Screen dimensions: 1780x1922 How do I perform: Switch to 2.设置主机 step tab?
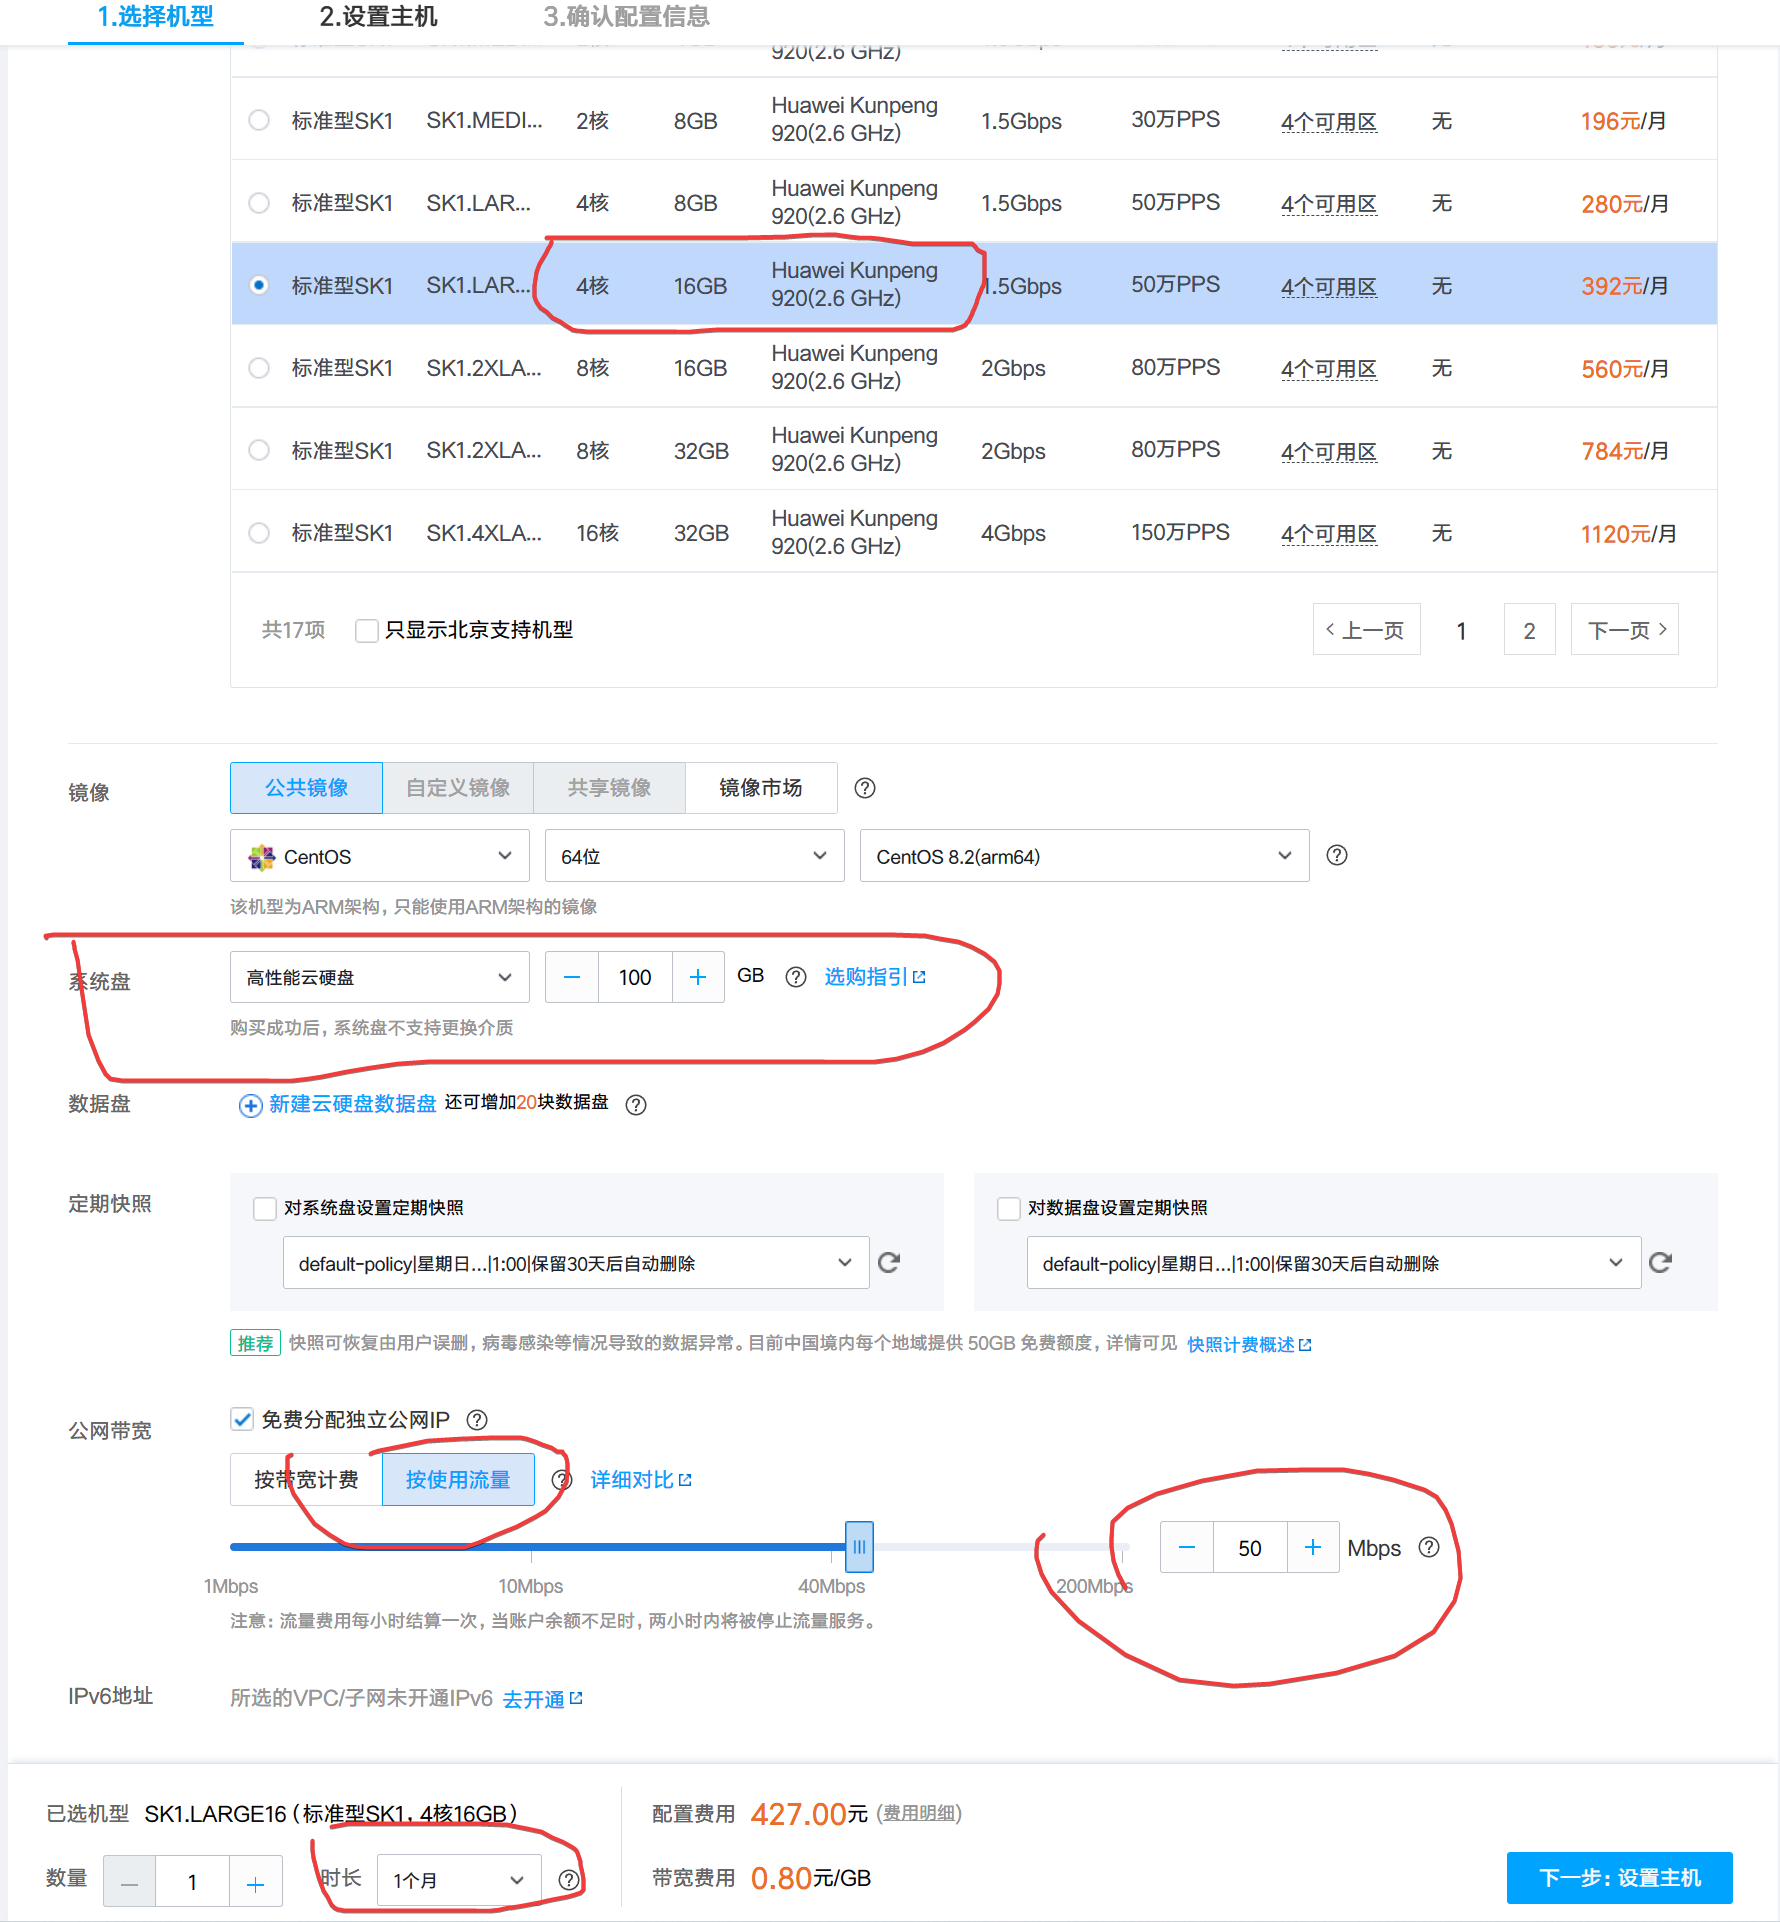point(378,17)
